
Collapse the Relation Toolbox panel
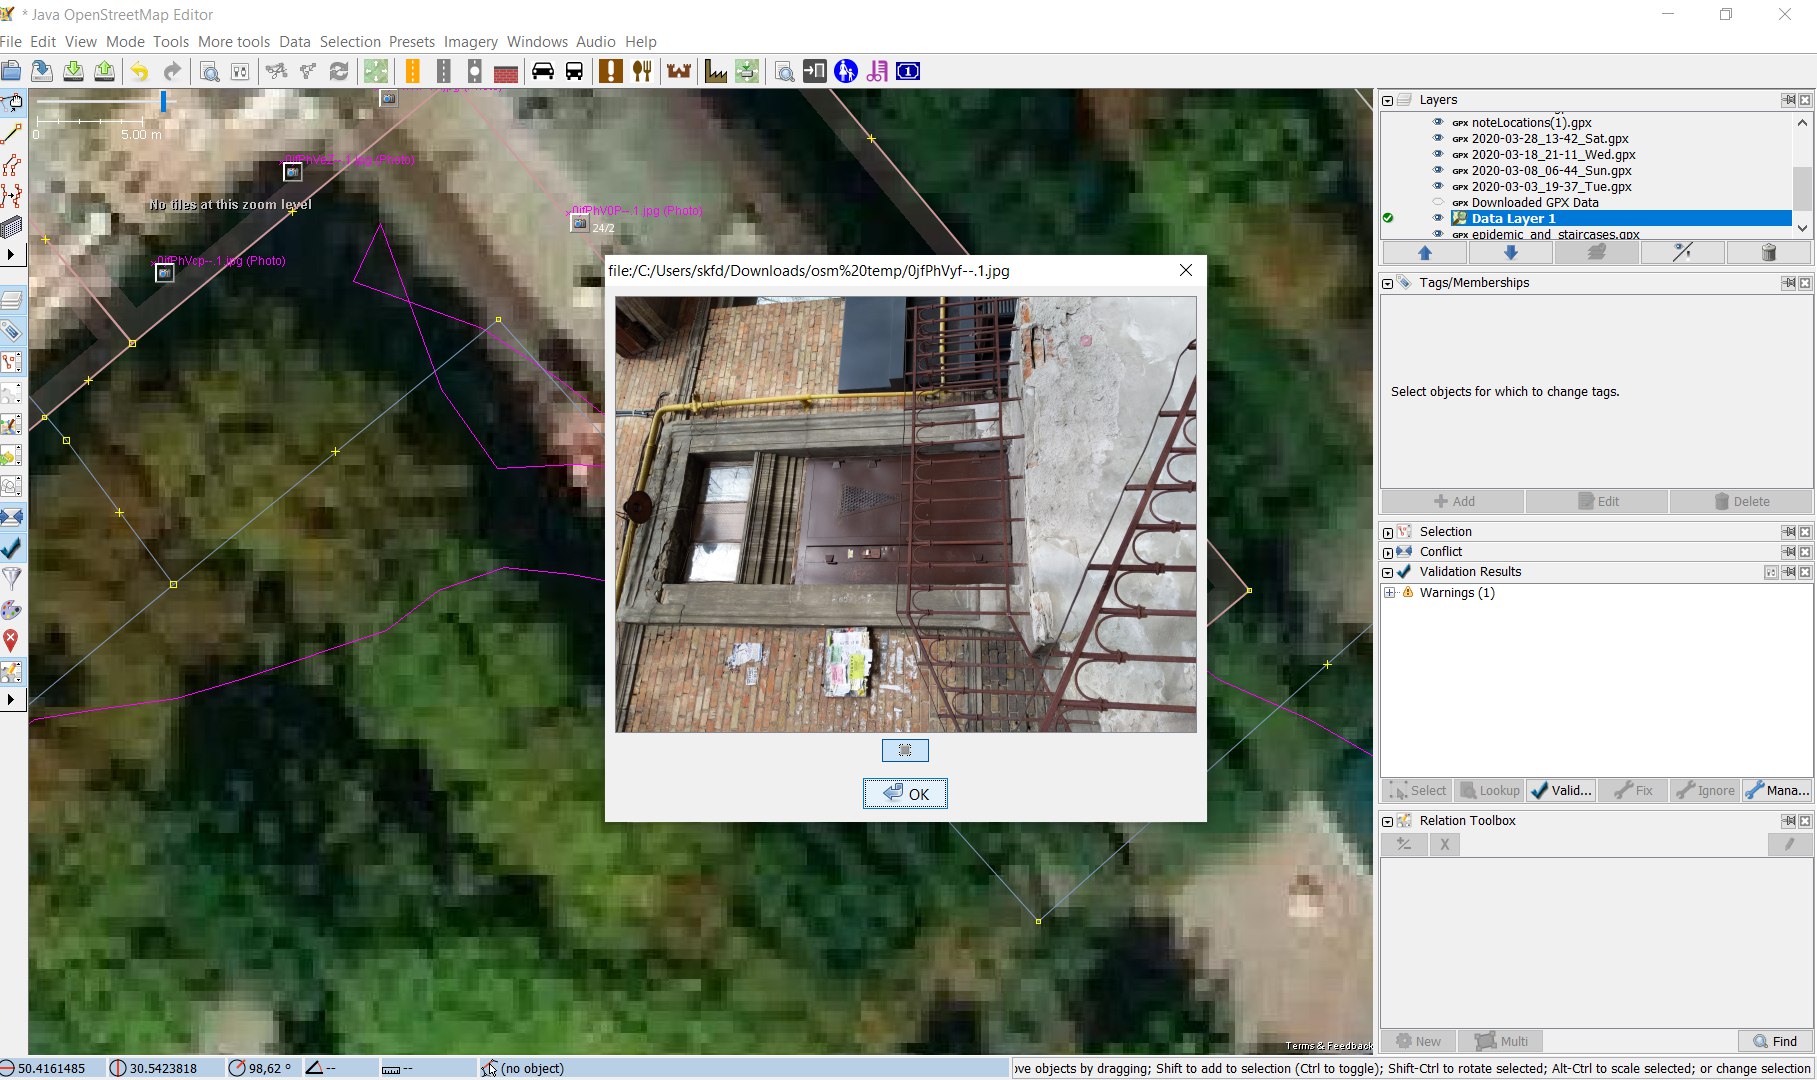tap(1387, 821)
